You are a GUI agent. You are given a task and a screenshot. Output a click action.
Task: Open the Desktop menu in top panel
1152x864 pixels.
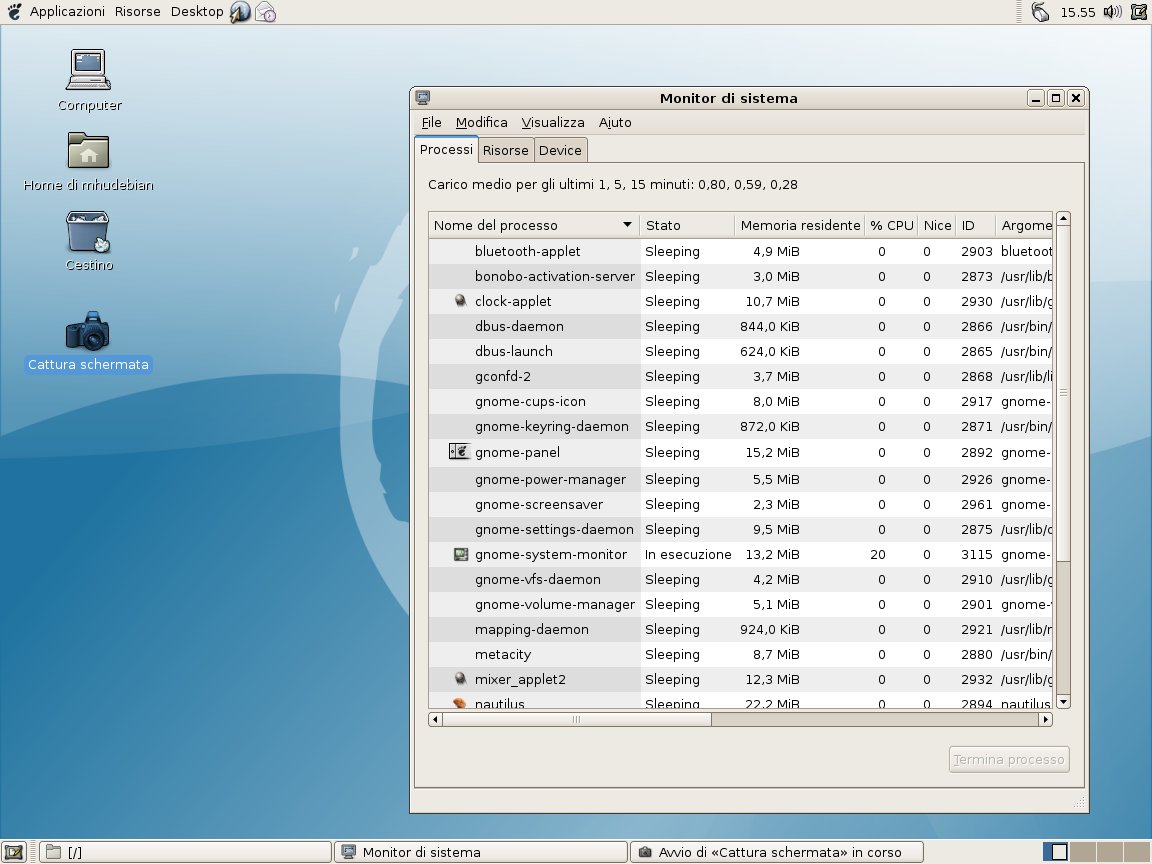point(197,12)
